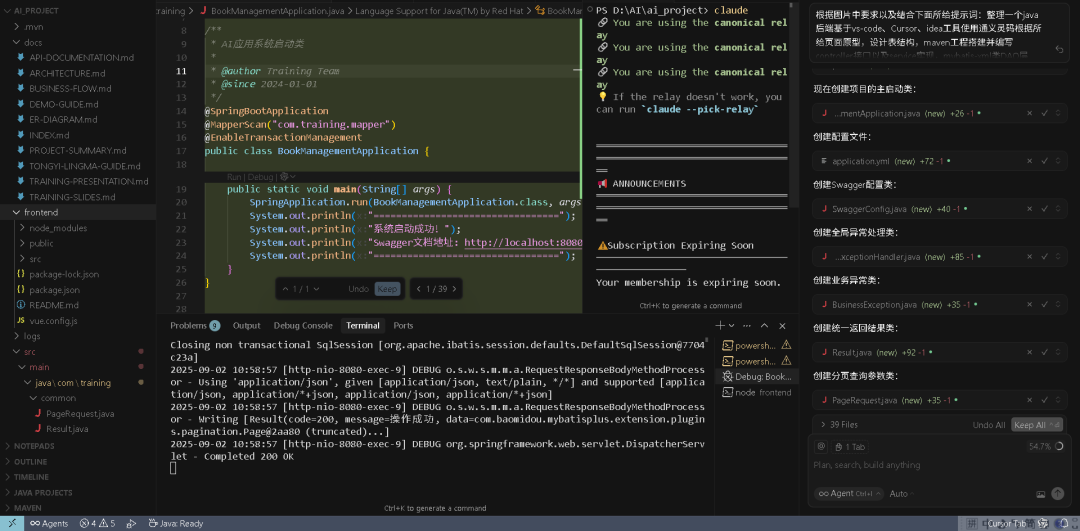
Task: Switch to the Problems tab
Action: 195,326
